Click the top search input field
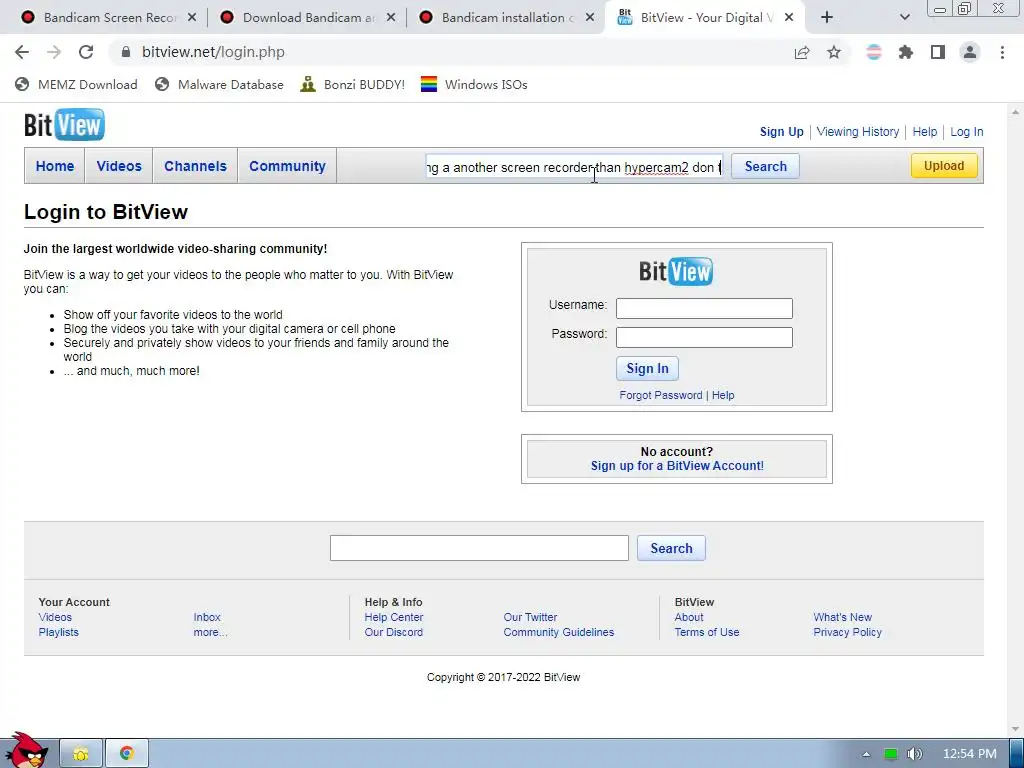Viewport: 1024px width, 768px height. point(574,167)
